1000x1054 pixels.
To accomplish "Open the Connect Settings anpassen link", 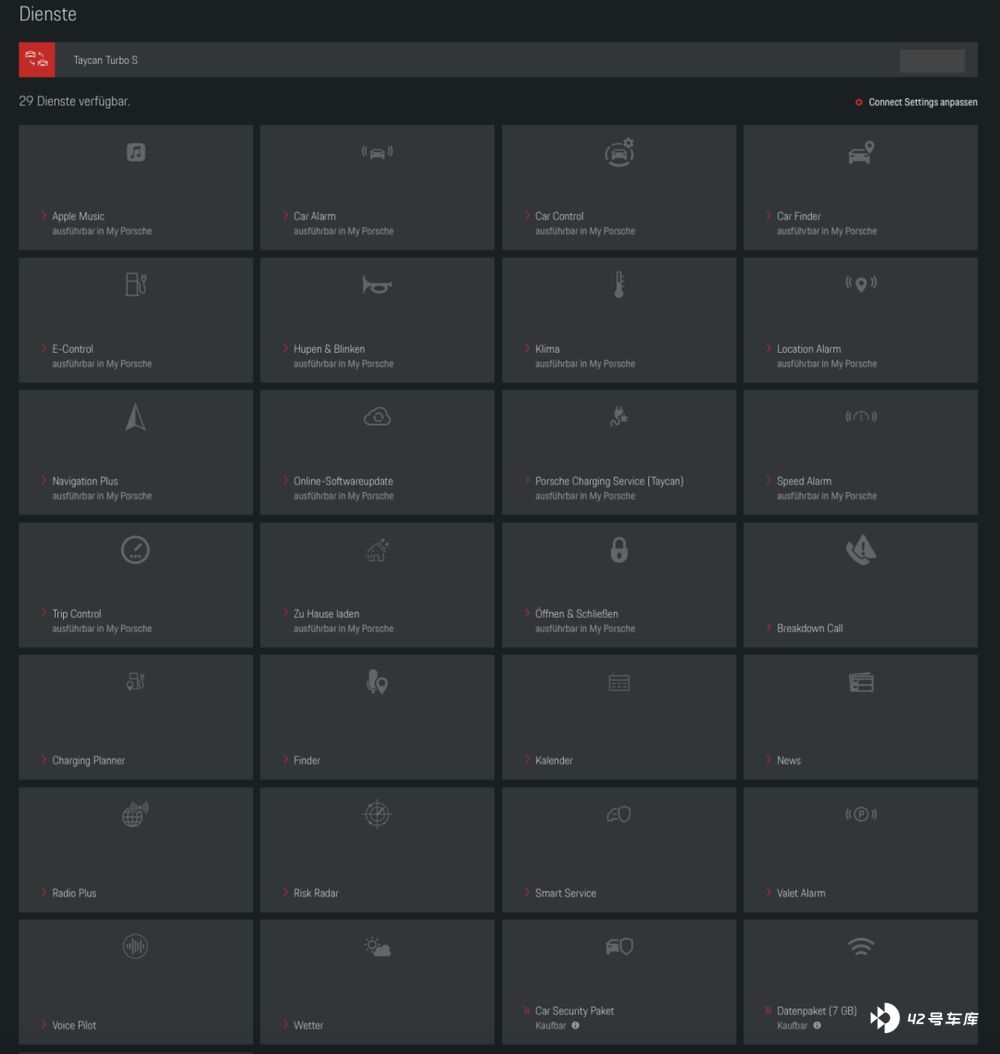I will pos(923,102).
